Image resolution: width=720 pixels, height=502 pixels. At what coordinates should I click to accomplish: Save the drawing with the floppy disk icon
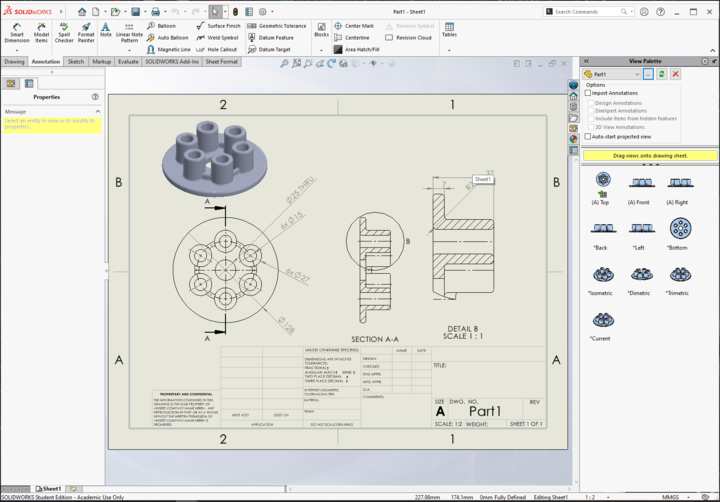135,11
